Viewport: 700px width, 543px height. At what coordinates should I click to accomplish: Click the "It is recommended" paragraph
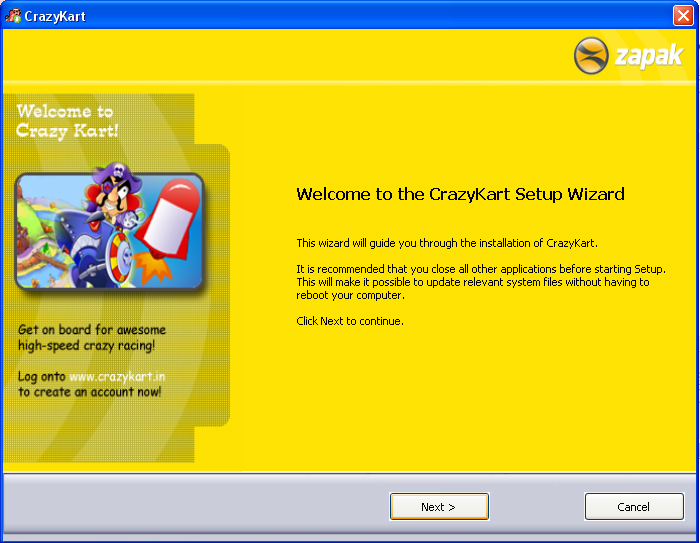[x=472, y=282]
